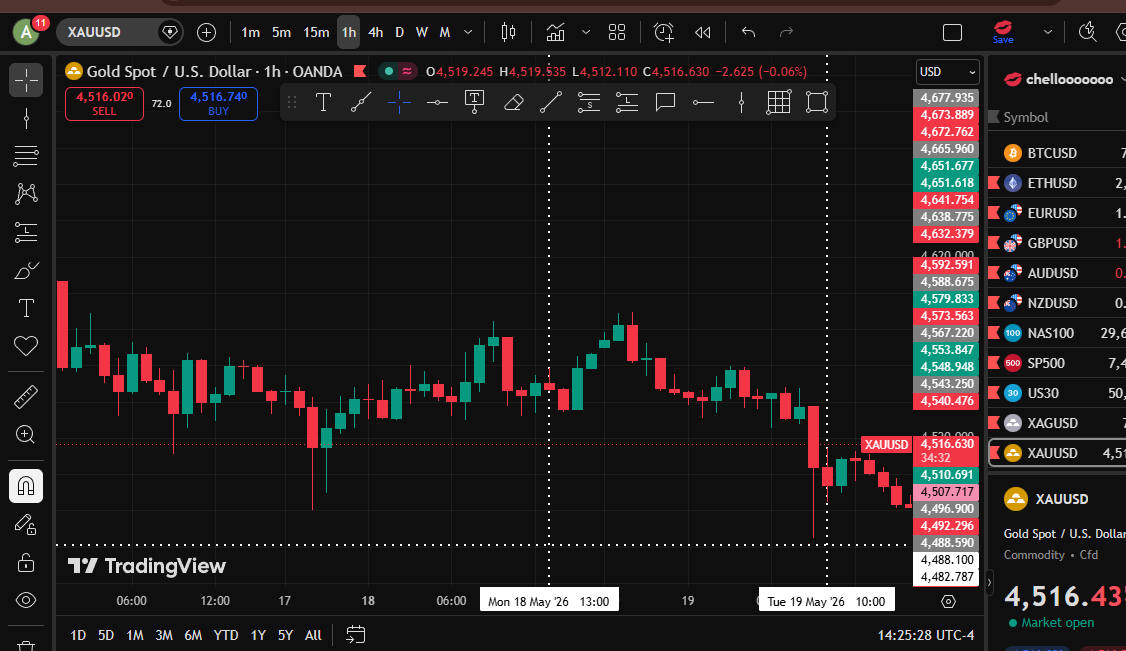
Task: Save the chart layout
Action: [1003, 32]
